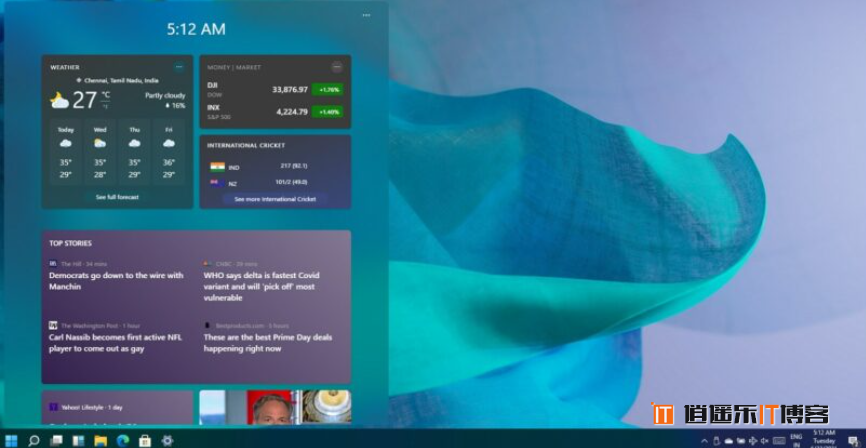Viewport: 866px width, 448px height.
Task: Click TOP STORIES heading
Action: pos(70,243)
